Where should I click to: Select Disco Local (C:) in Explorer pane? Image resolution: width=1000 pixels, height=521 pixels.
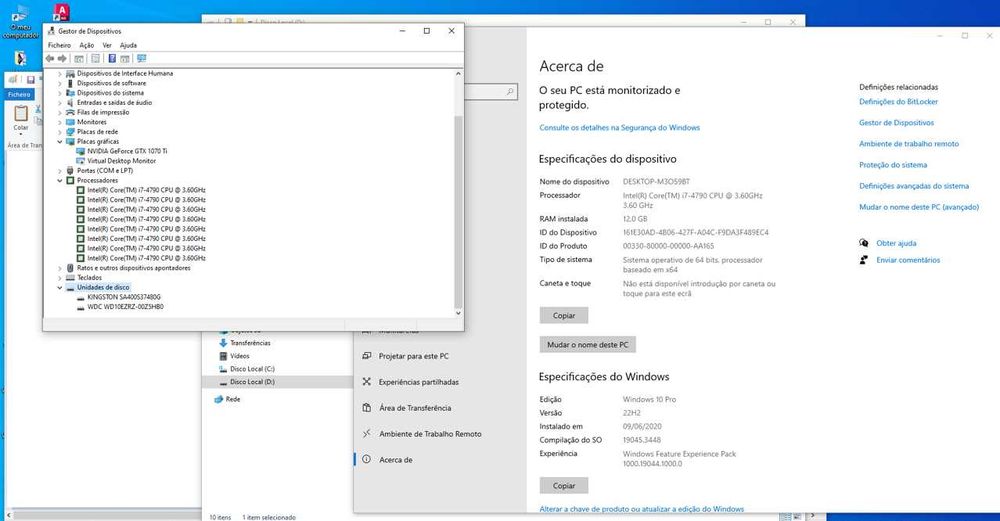coord(252,369)
